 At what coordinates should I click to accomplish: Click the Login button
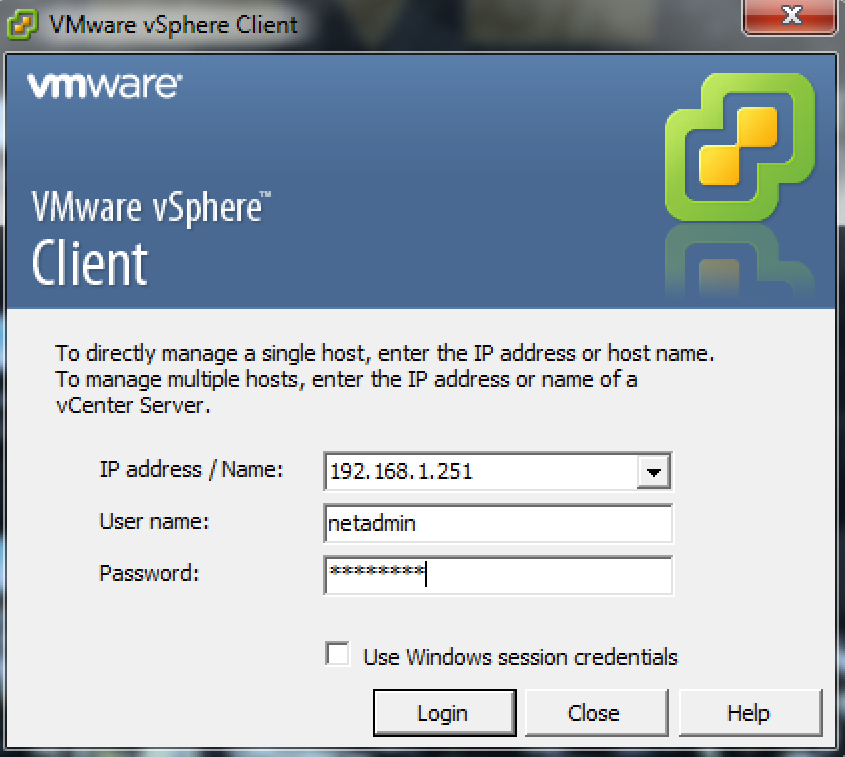click(x=445, y=713)
